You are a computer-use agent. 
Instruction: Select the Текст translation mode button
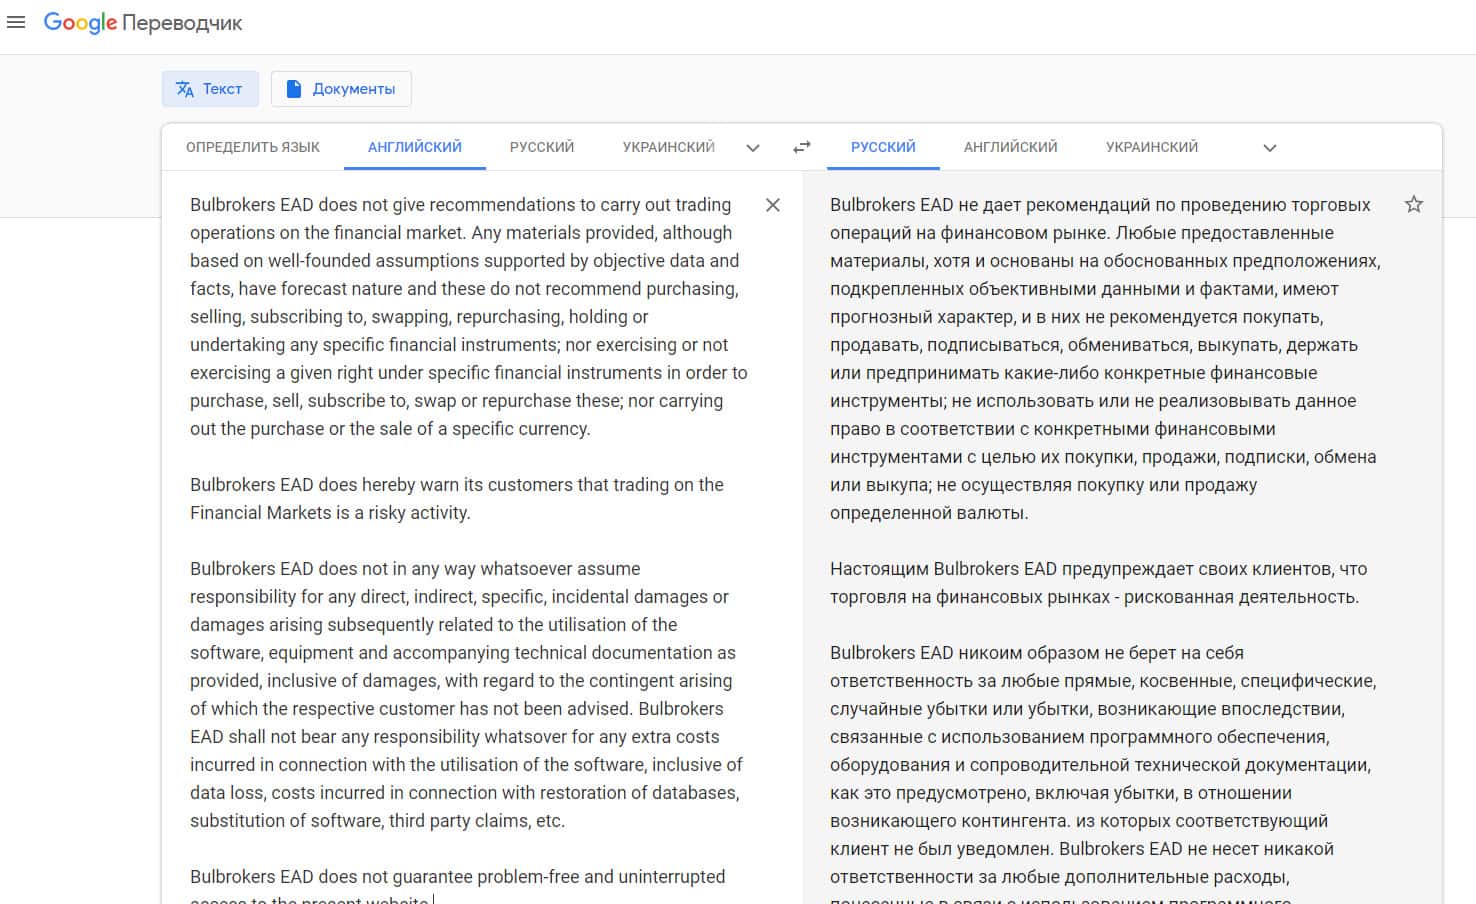[210, 89]
